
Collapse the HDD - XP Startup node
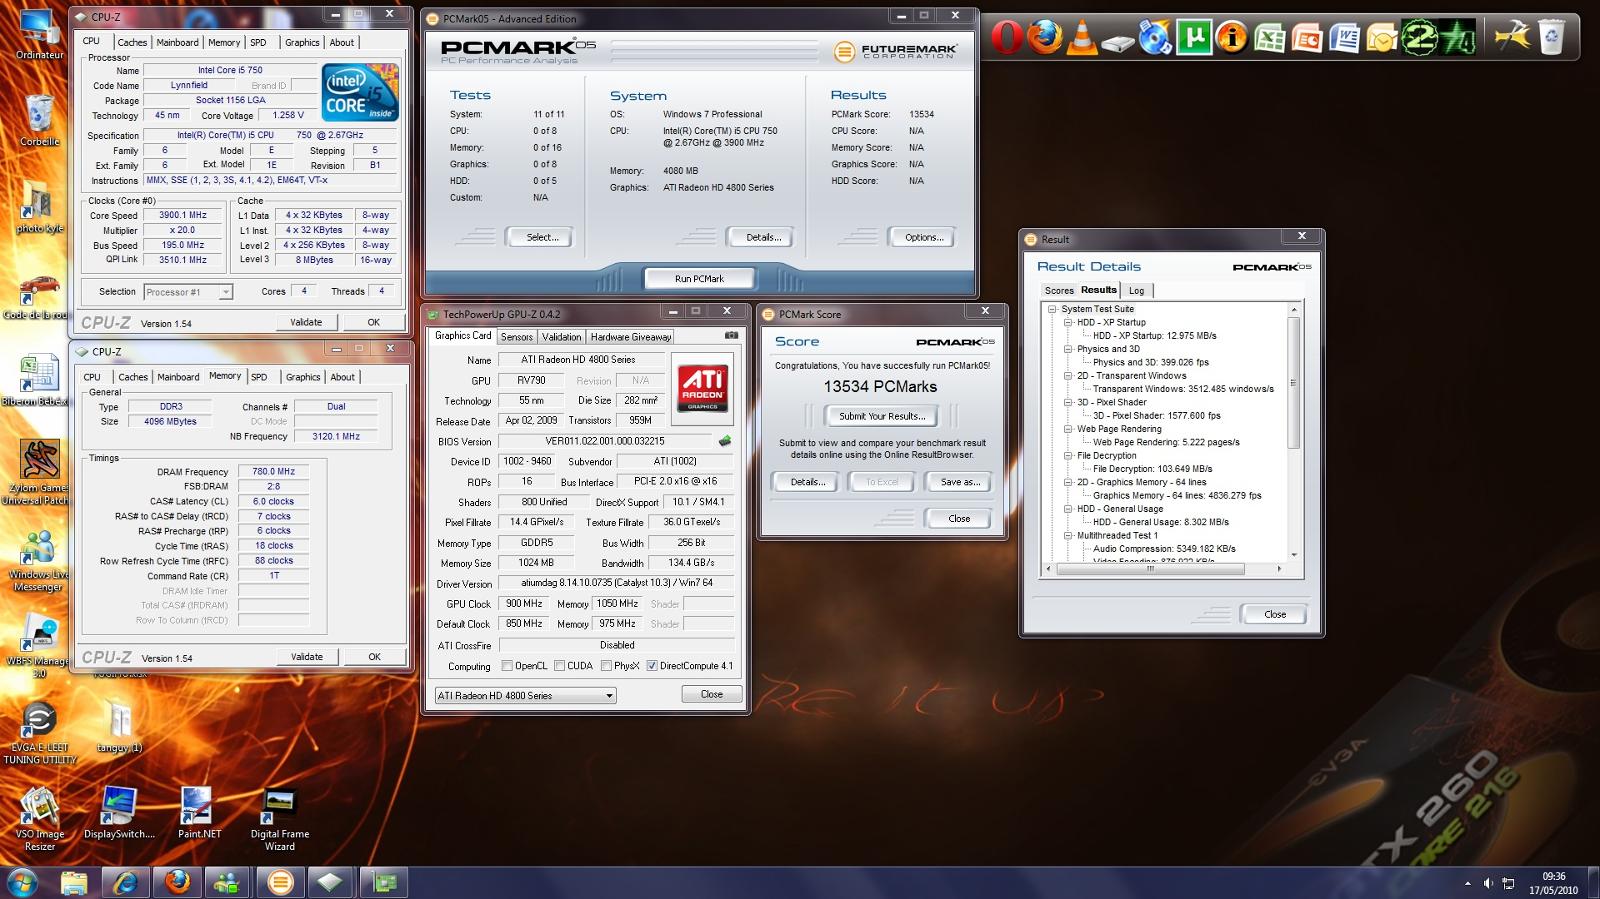tap(1068, 322)
